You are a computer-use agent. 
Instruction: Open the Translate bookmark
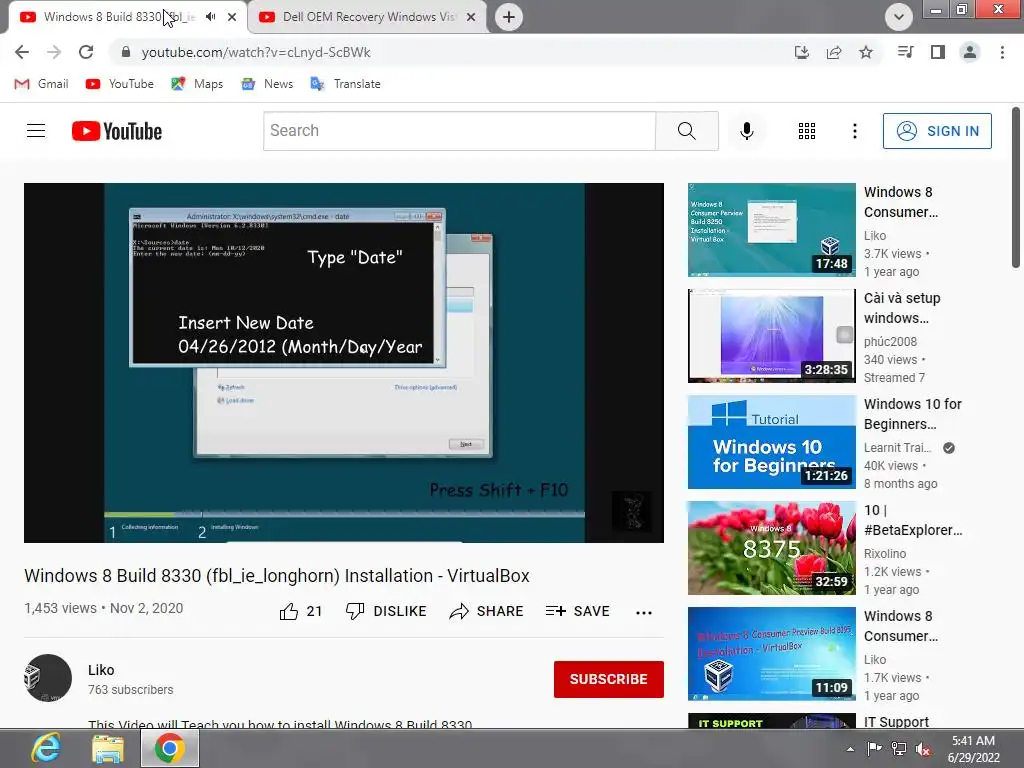[x=345, y=84]
